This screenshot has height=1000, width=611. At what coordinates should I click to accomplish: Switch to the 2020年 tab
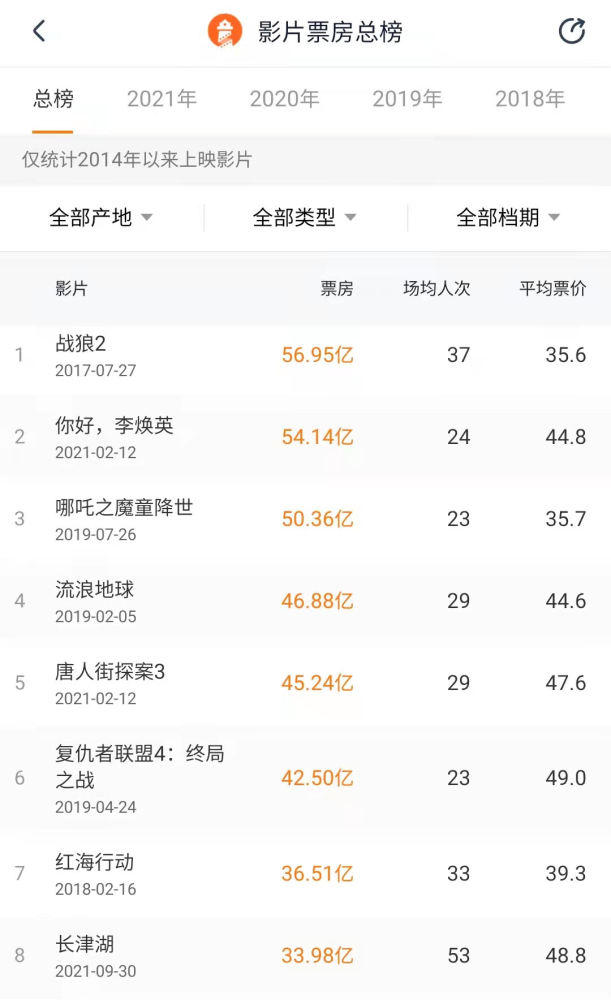point(285,99)
